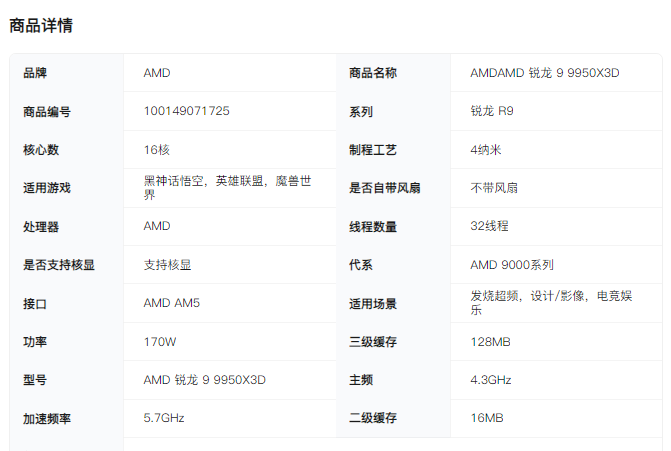The width and height of the screenshot is (671, 451).
Task: Click the 处理器 label
Action: [x=41, y=227]
